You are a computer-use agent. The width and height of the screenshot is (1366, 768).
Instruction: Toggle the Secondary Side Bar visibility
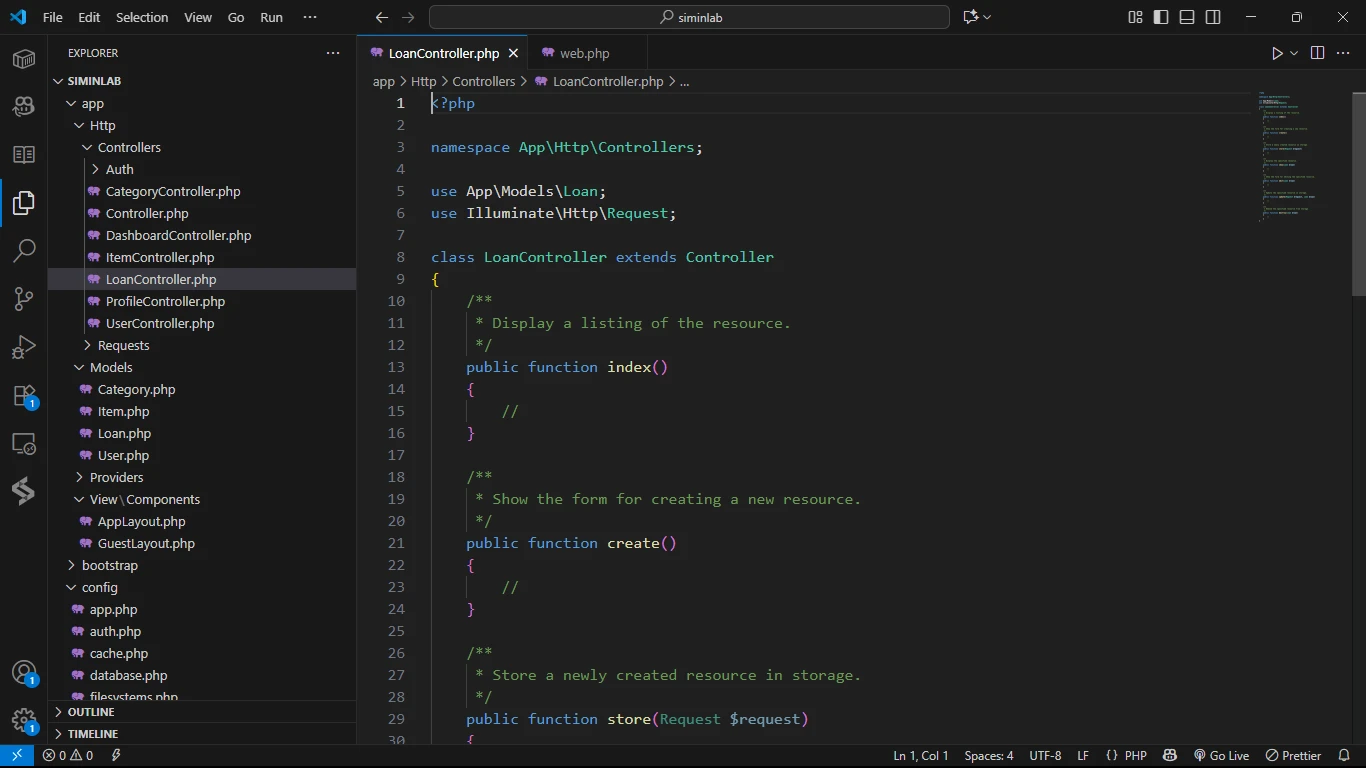pos(1213,17)
